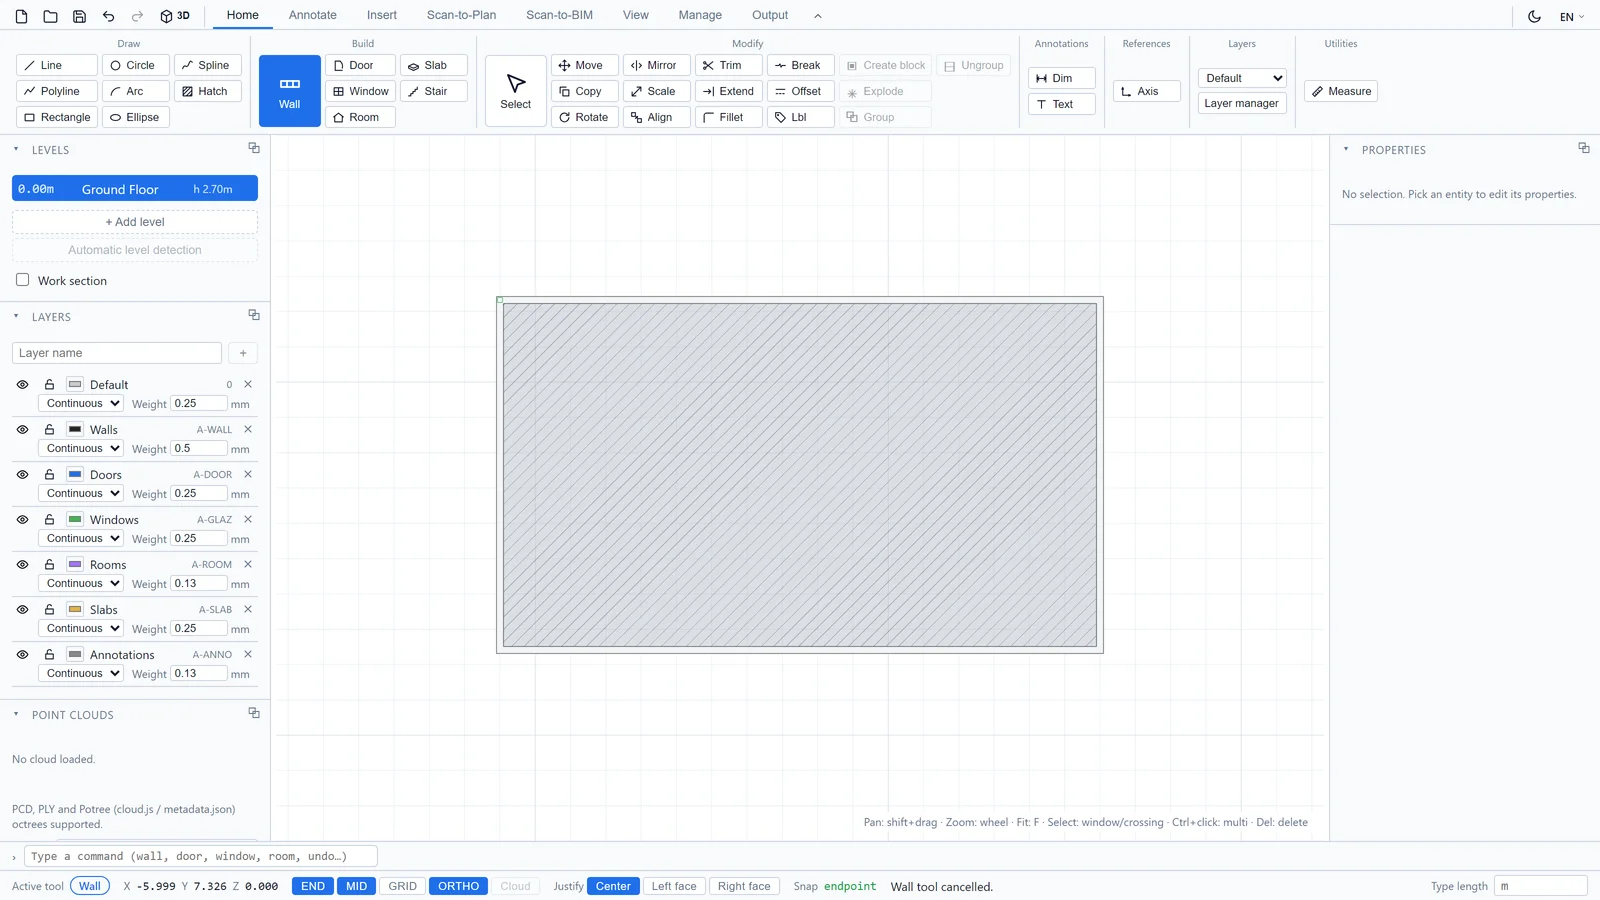The width and height of the screenshot is (1600, 900).
Task: Enable the Work section checkbox
Action: coord(22,280)
